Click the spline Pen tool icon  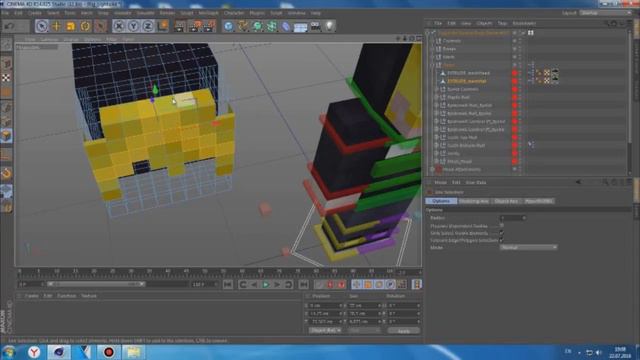pyautogui.click(x=243, y=26)
